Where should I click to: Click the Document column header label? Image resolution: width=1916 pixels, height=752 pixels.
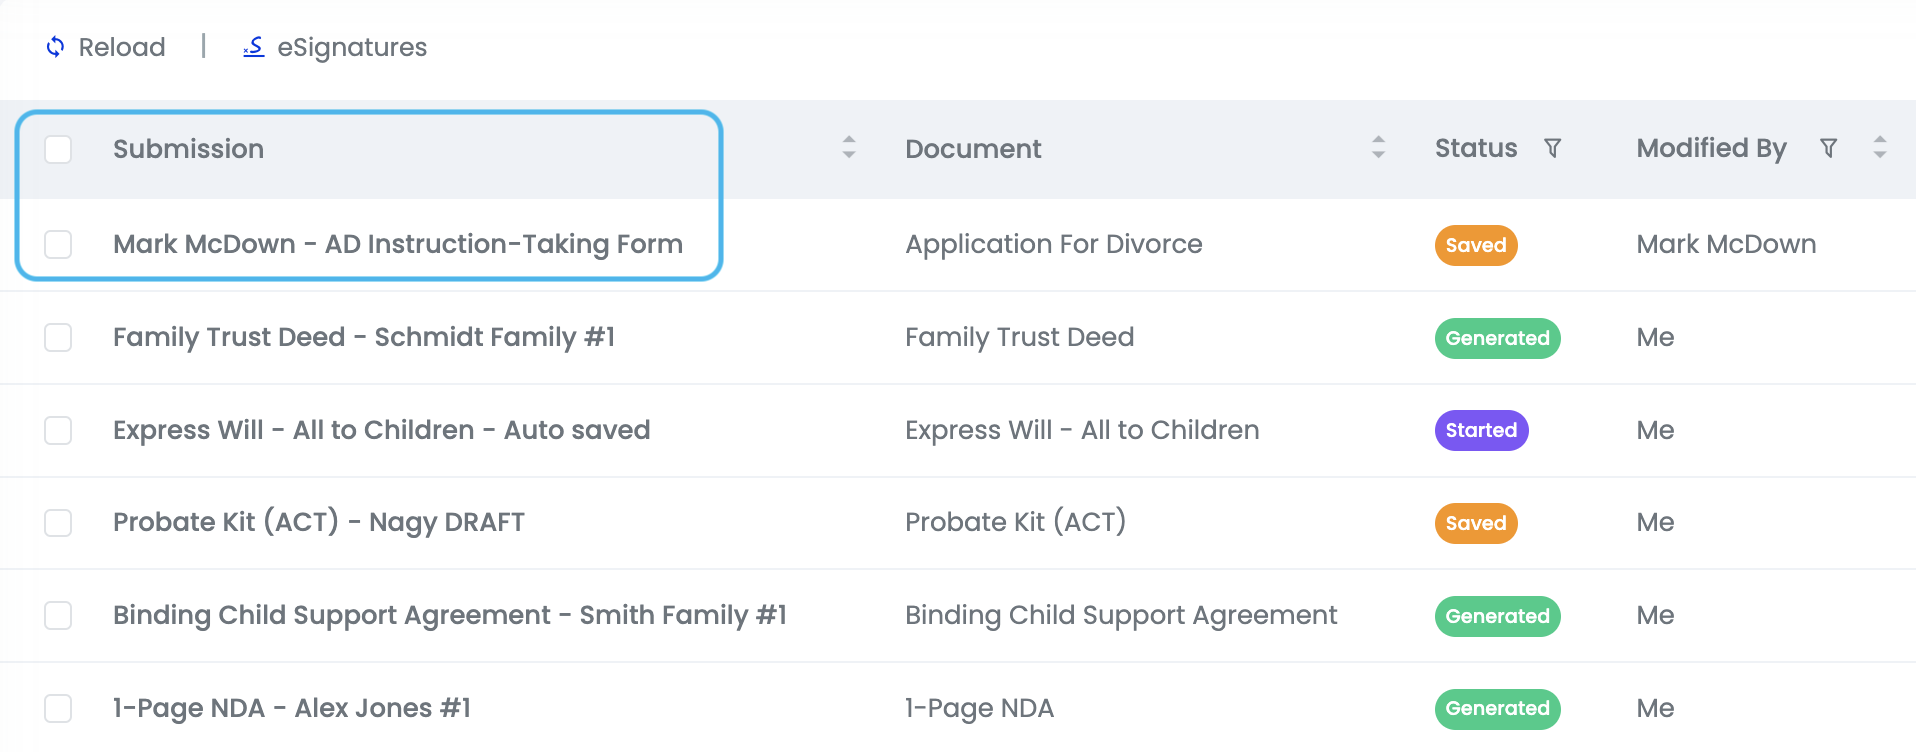(x=973, y=149)
